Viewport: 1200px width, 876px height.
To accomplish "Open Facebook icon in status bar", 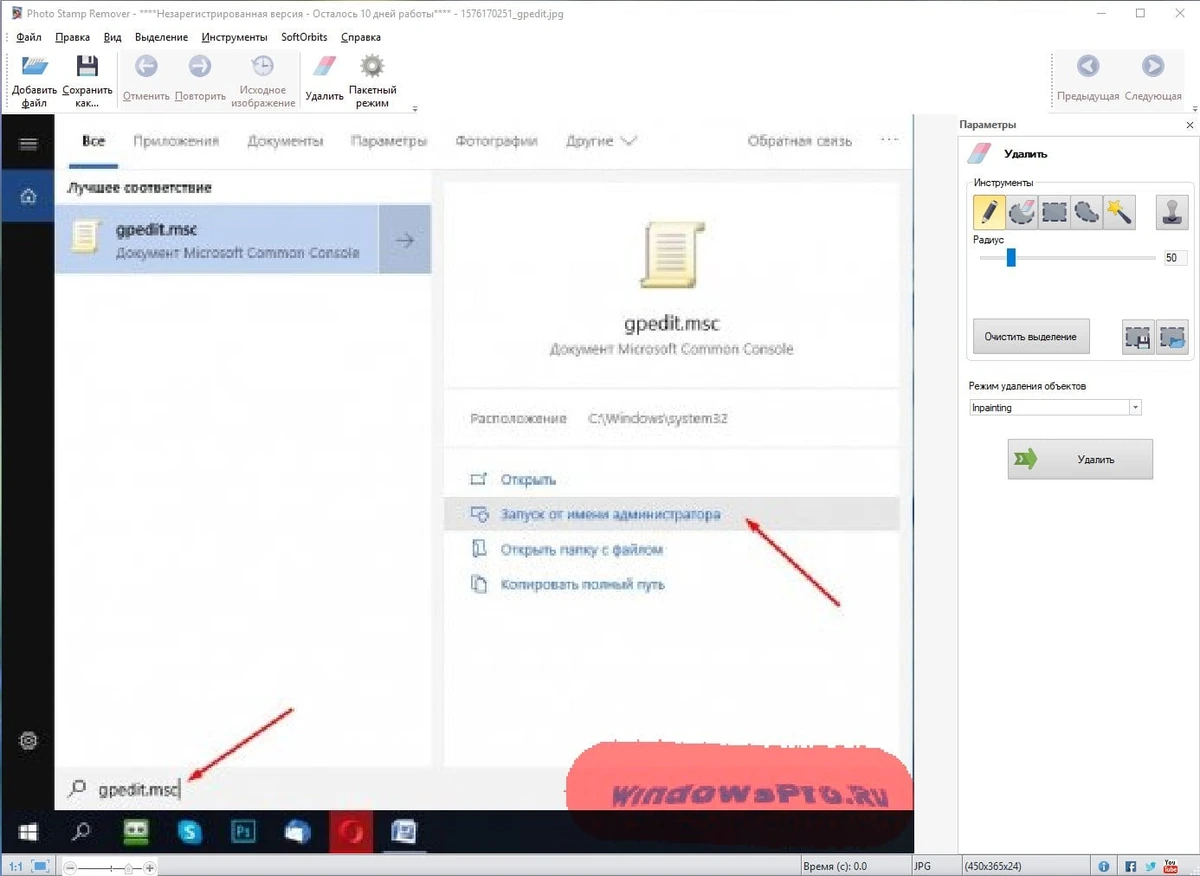I will coord(1131,867).
